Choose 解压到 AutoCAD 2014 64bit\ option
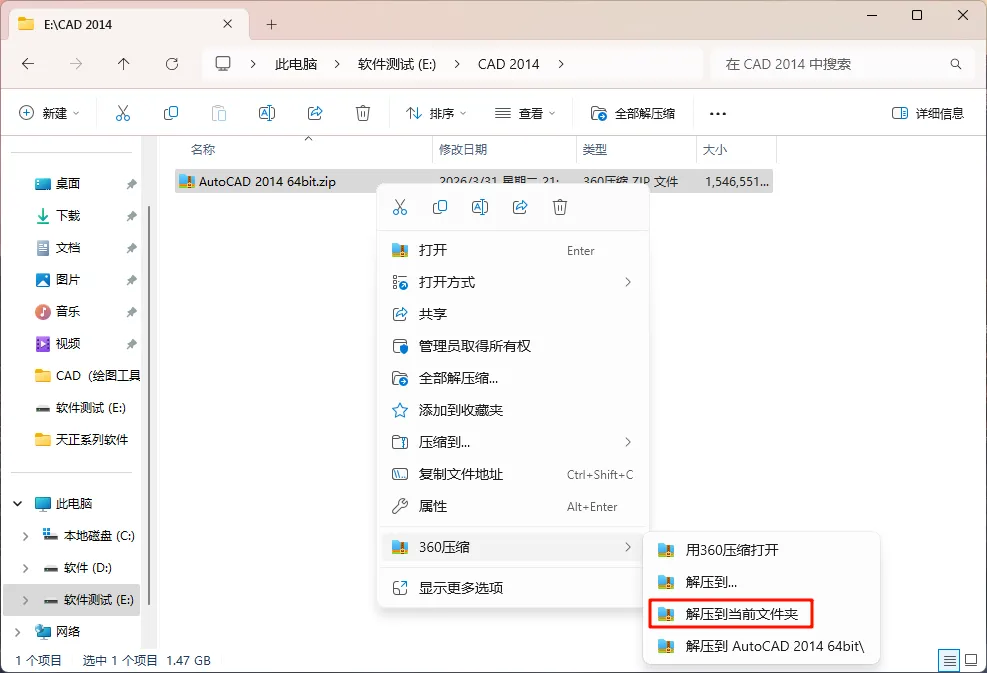Viewport: 987px width, 673px height. [x=761, y=646]
